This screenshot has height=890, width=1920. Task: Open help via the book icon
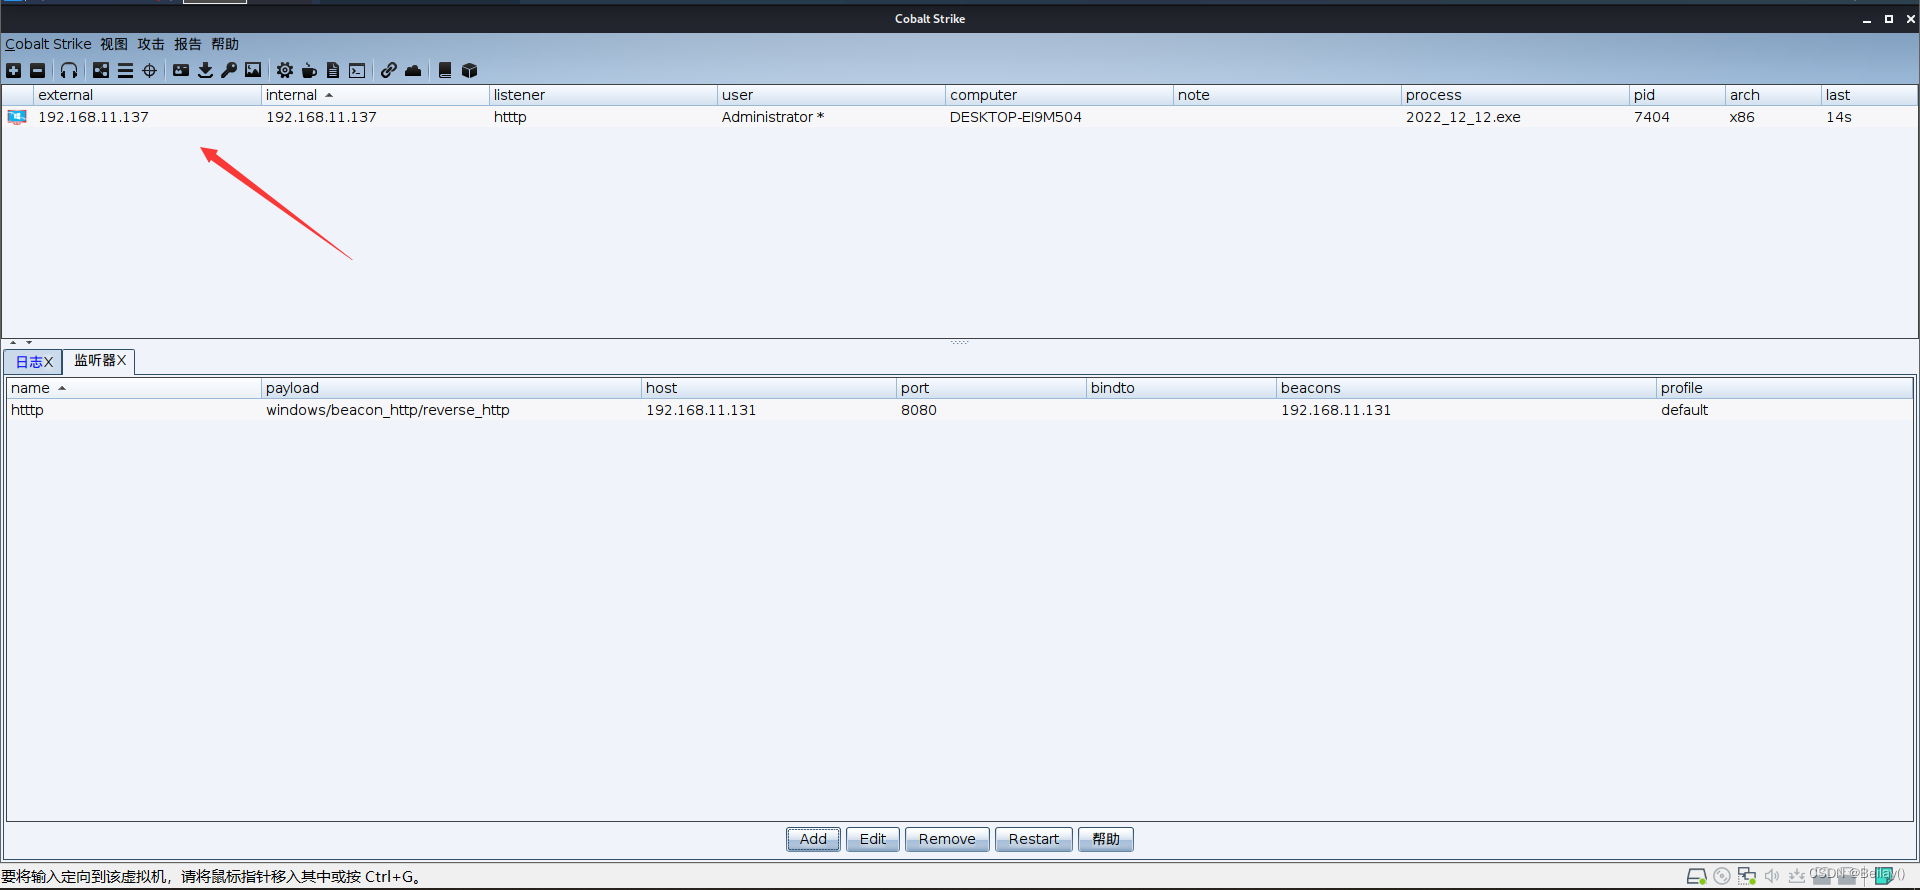click(445, 70)
